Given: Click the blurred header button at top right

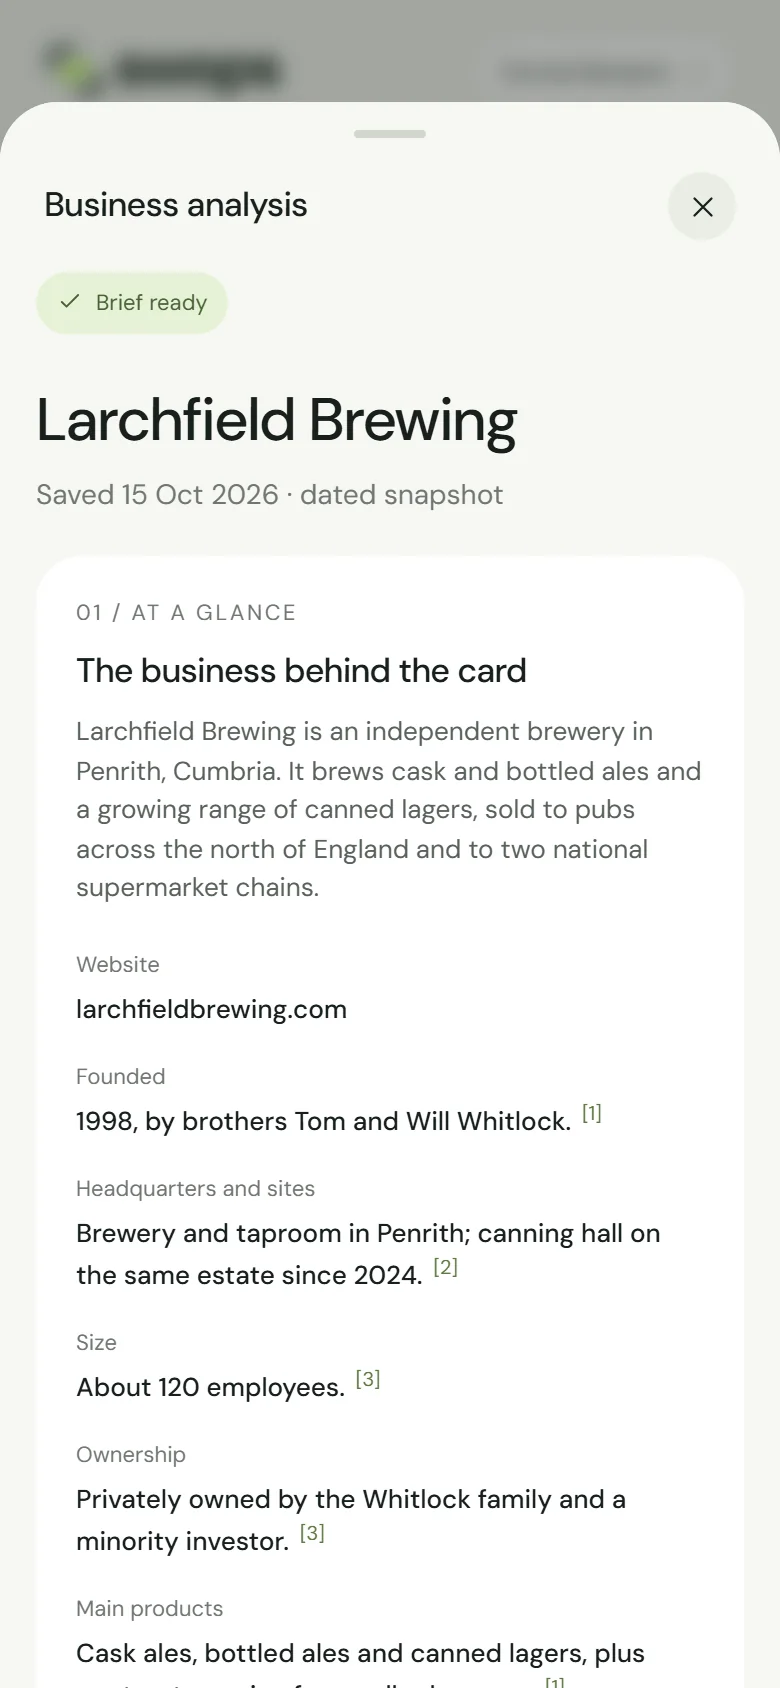Looking at the screenshot, I should (x=599, y=71).
